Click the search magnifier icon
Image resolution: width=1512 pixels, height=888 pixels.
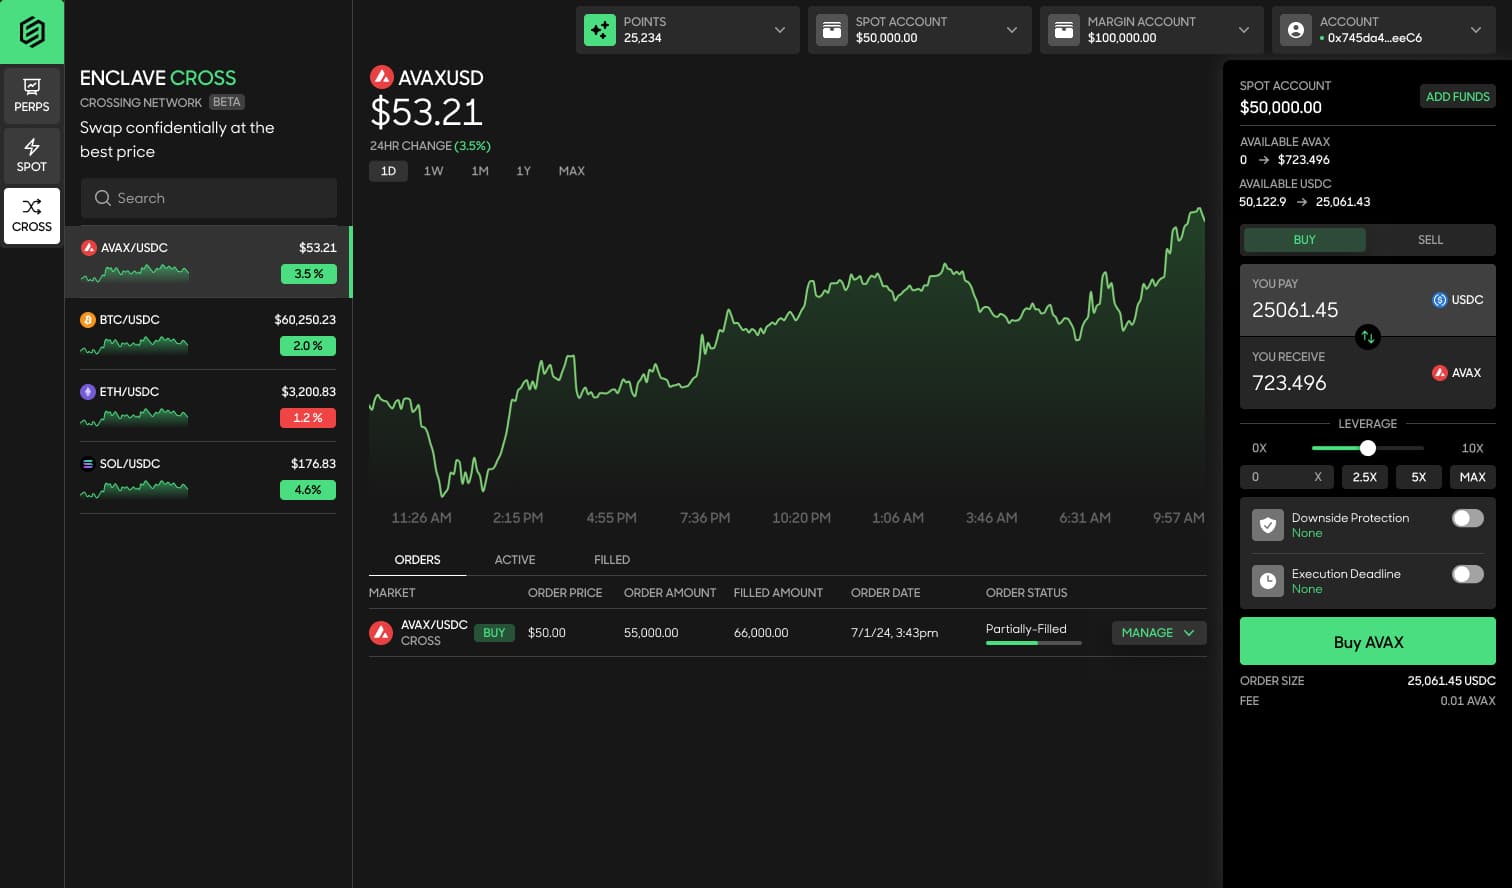(102, 198)
